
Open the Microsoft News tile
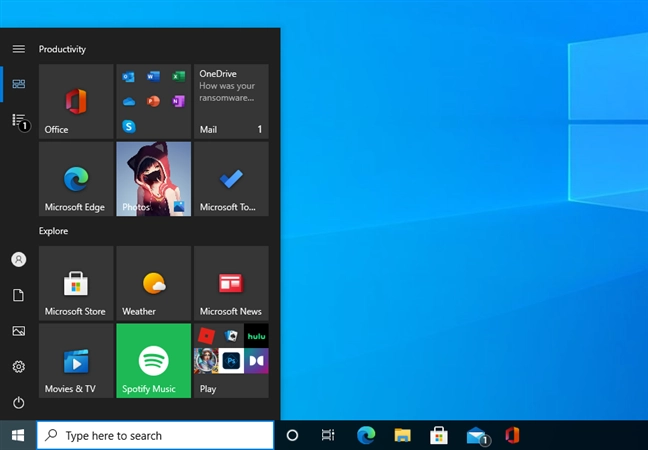coord(231,283)
